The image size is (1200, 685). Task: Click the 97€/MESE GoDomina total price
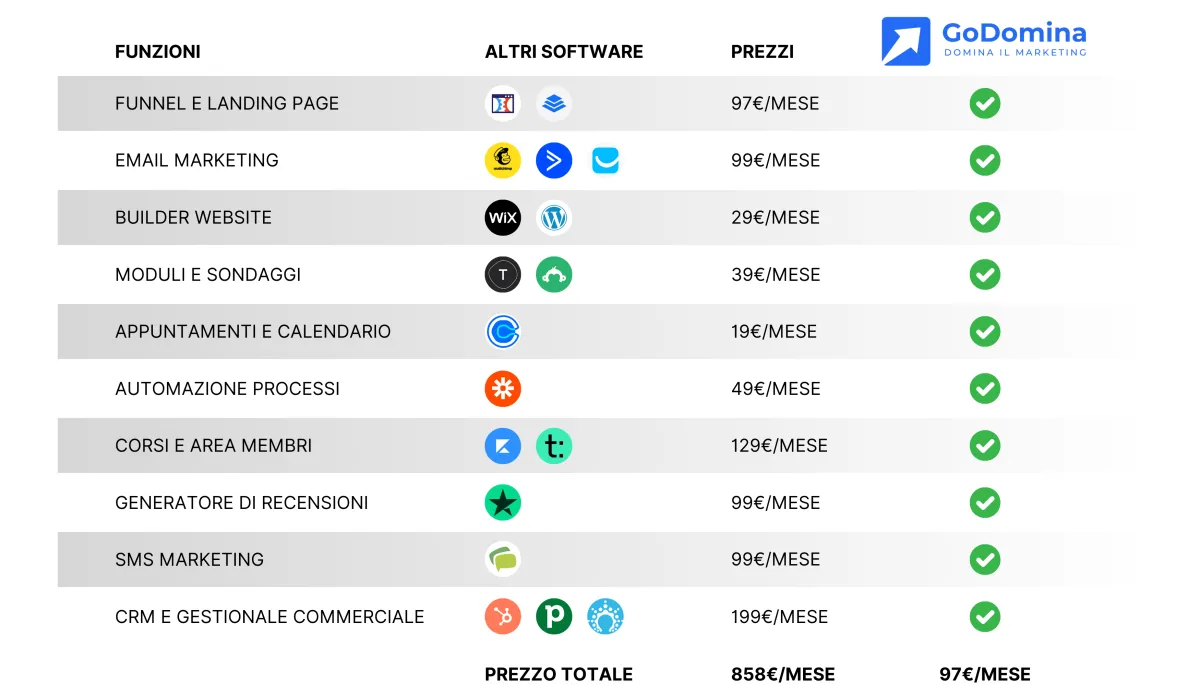(985, 674)
